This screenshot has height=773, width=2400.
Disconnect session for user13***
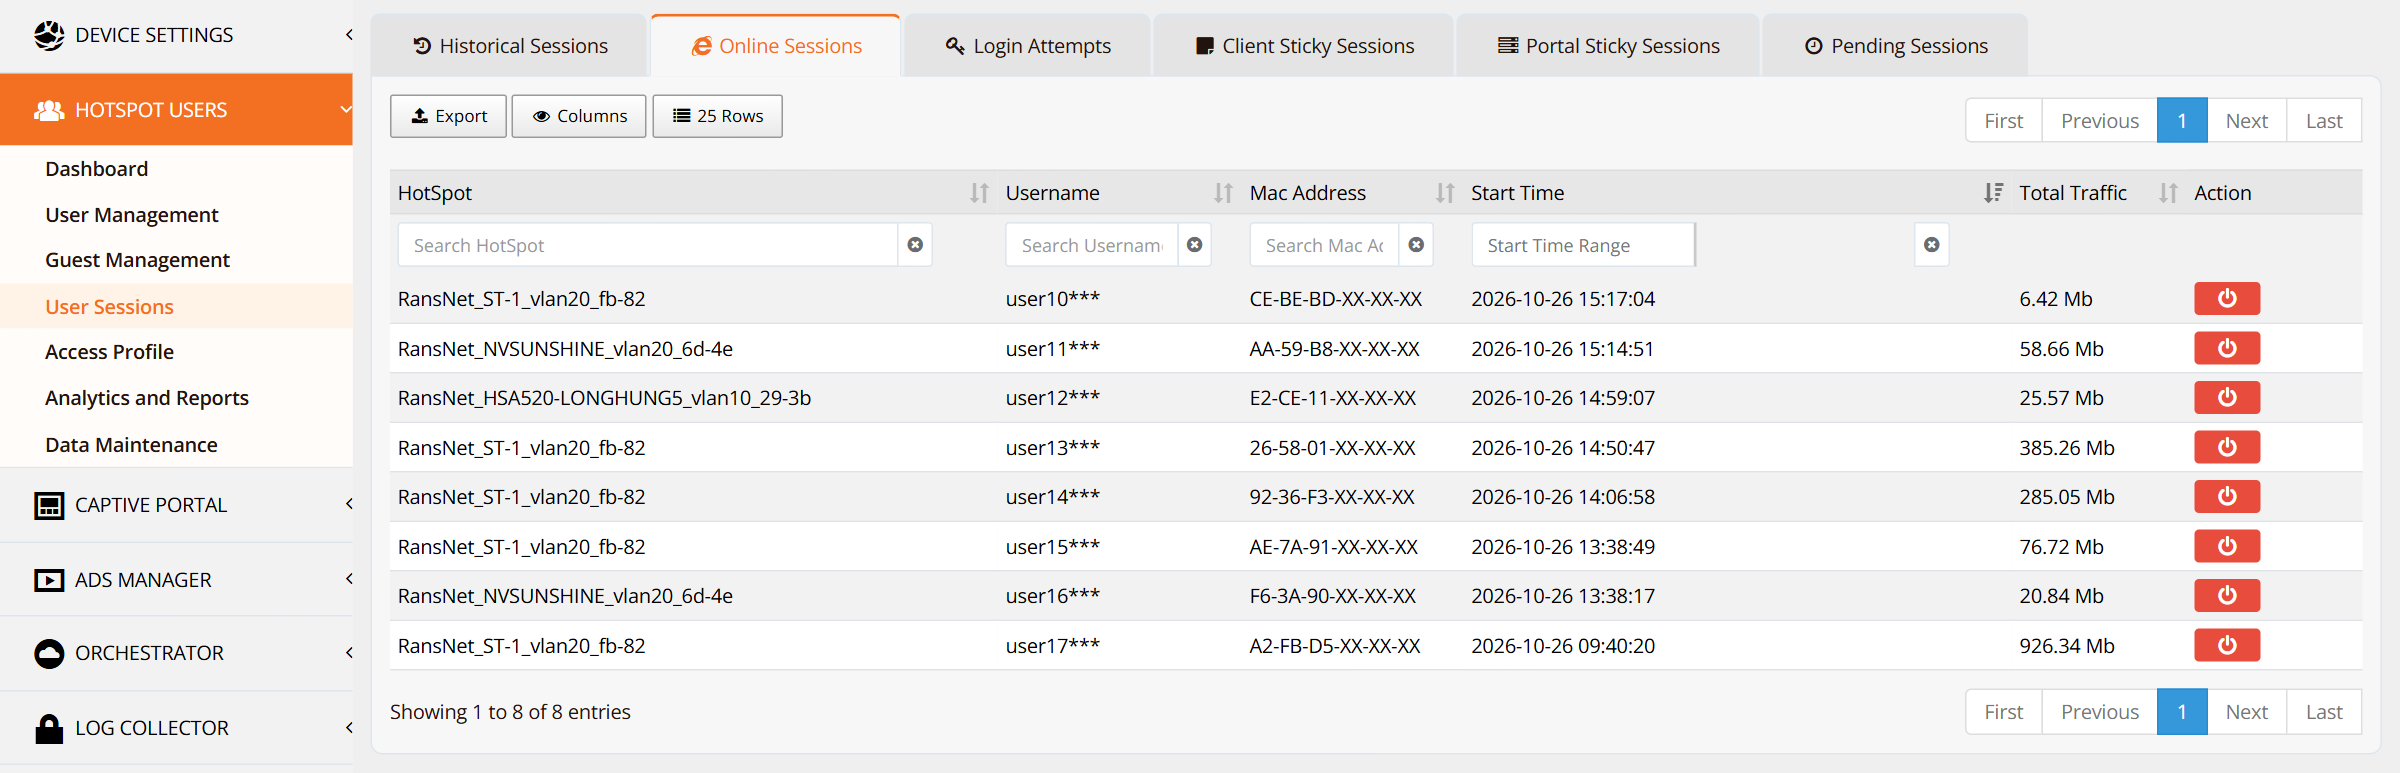point(2227,447)
